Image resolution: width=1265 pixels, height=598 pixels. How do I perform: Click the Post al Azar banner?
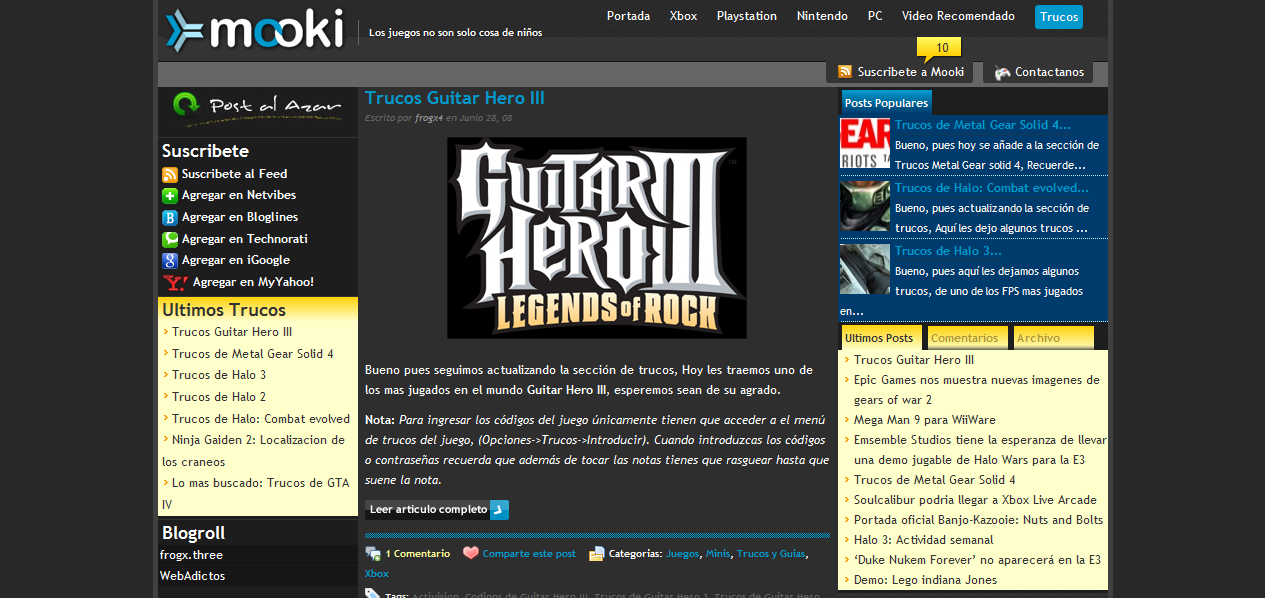(258, 108)
